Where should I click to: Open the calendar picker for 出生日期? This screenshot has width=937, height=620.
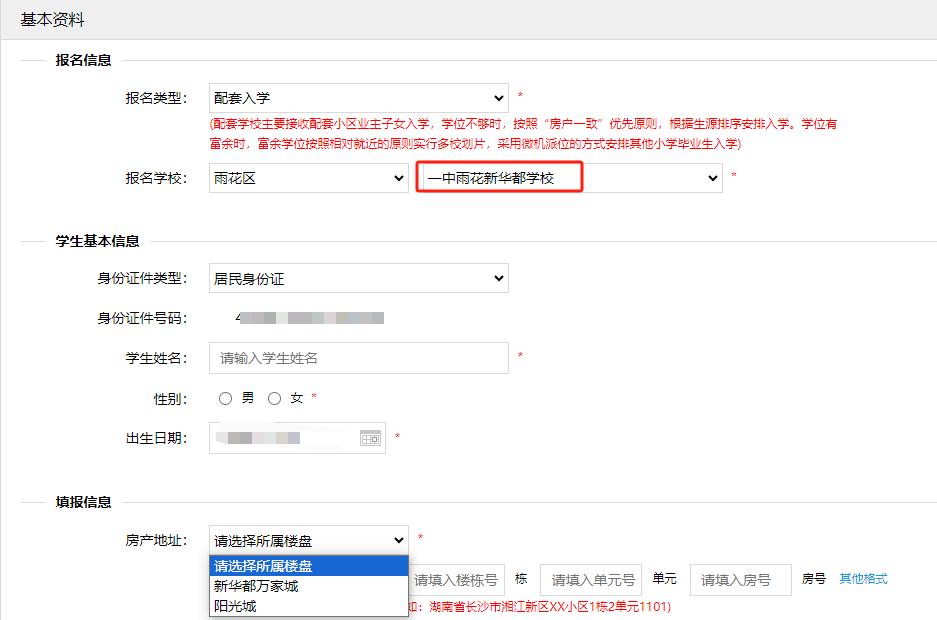coord(370,438)
